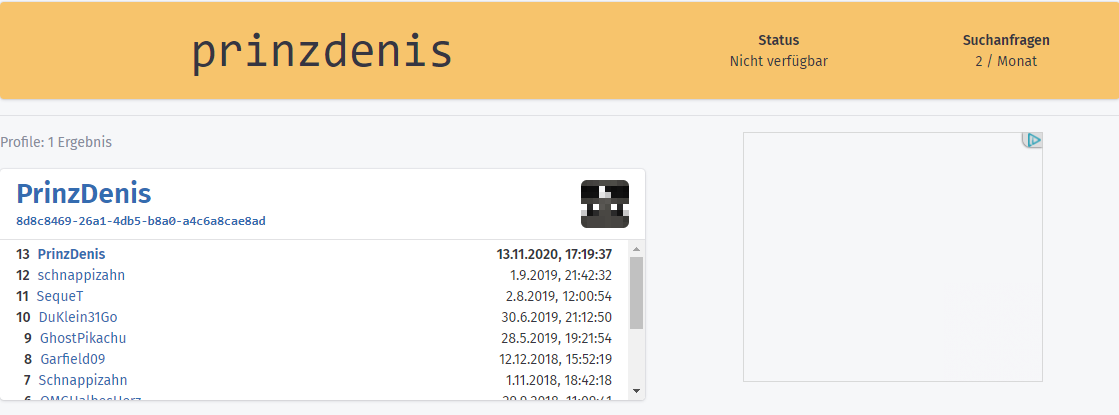The height and width of the screenshot is (415, 1119).
Task: Click the scrollbar up arrow in name history
Action: 637,249
